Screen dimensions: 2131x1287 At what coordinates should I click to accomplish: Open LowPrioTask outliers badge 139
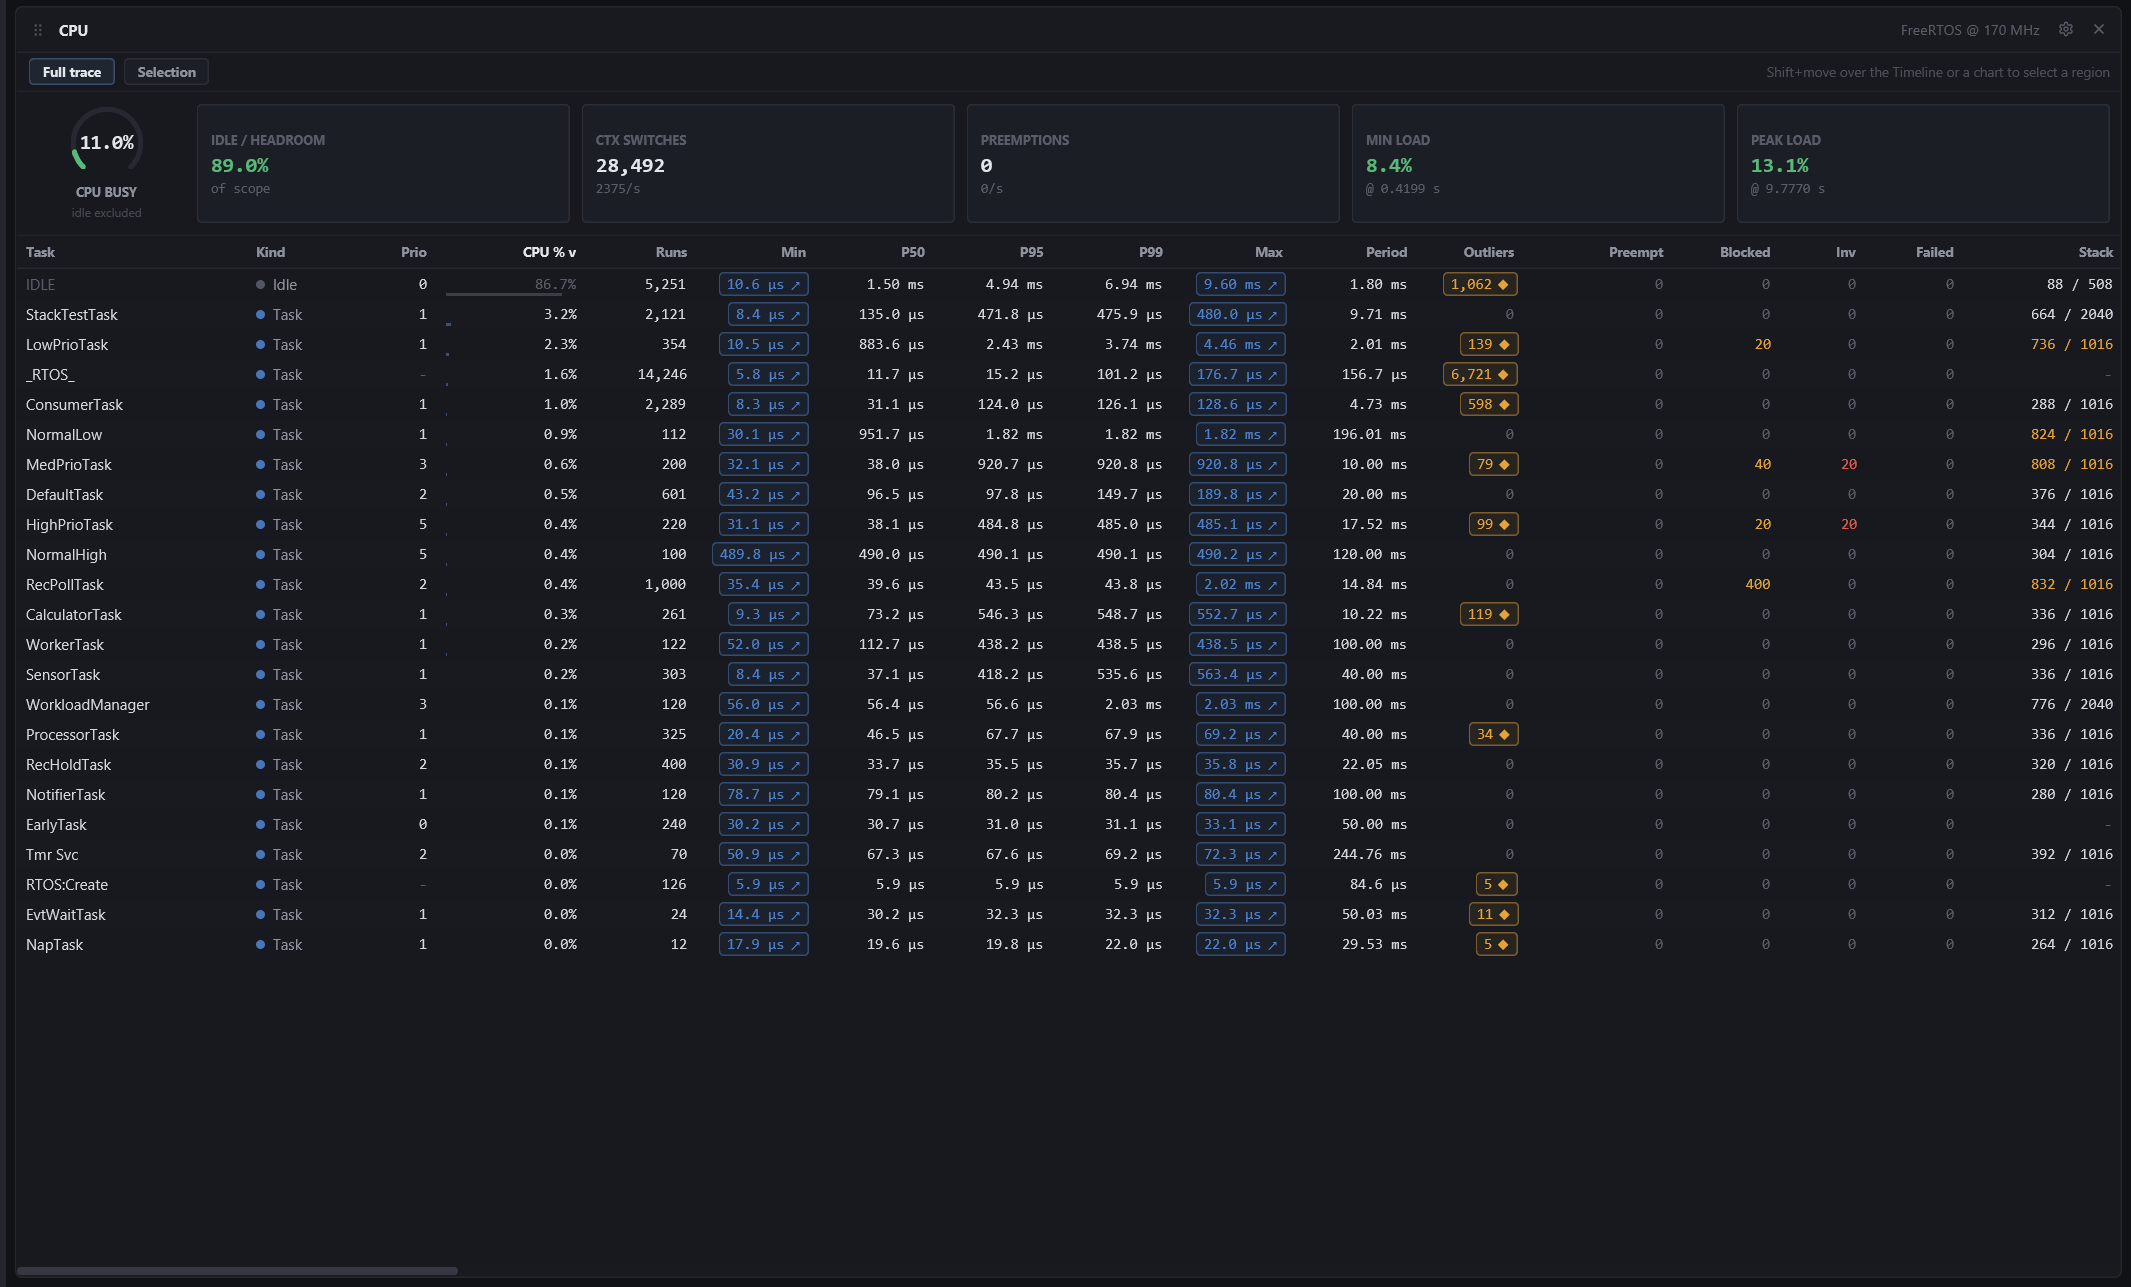pyautogui.click(x=1489, y=344)
